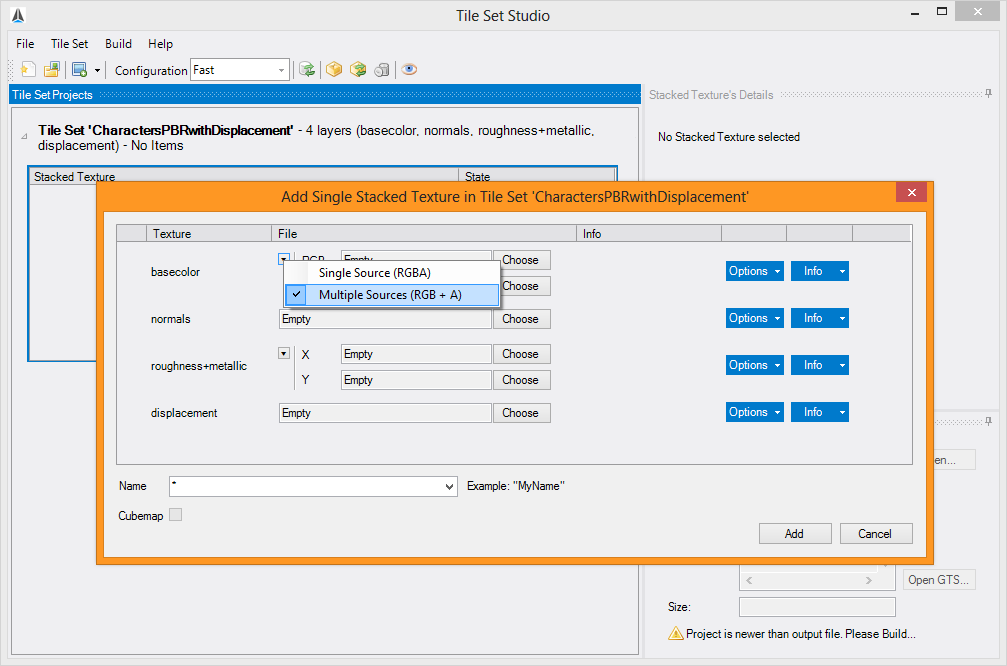Click the Size field in the background panel
1007x666 pixels.
click(817, 607)
